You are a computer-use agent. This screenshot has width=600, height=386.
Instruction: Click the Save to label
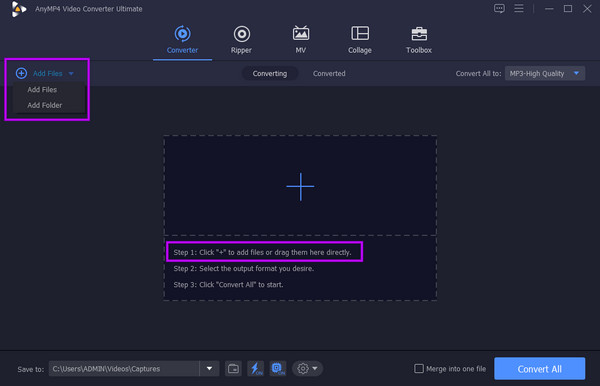click(31, 369)
